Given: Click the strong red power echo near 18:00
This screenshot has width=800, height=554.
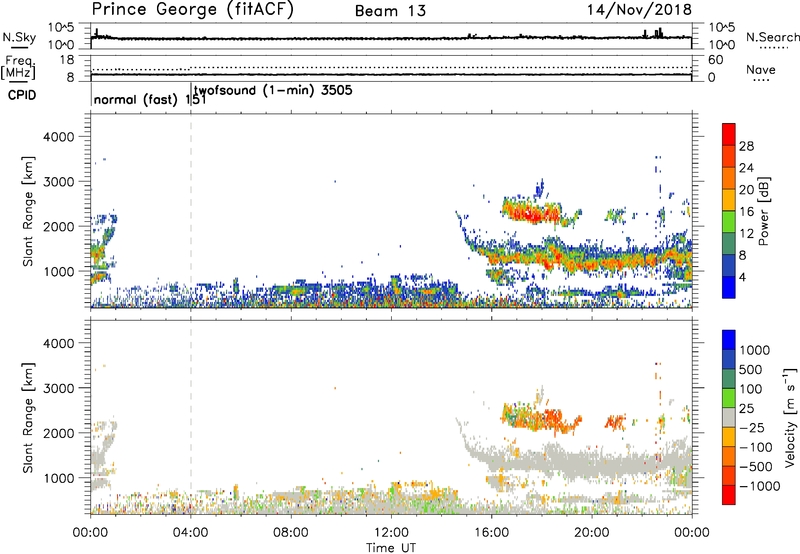Looking at the screenshot, I should [x=531, y=213].
